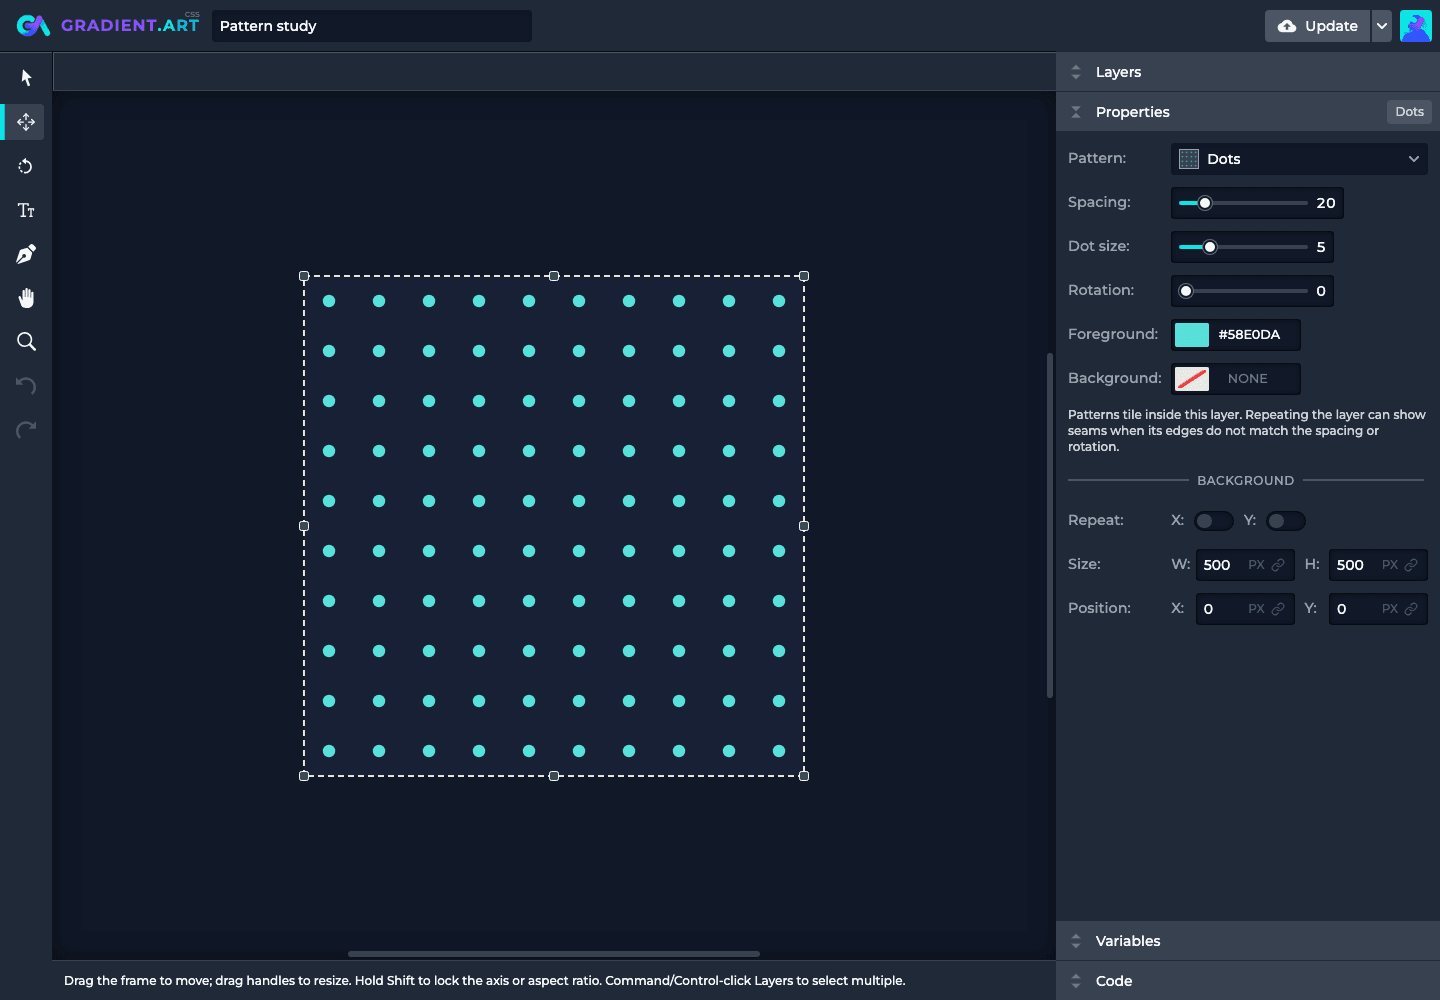Screen dimensions: 1440x1000
Task: Click the Dot size value 5
Action: [x=1321, y=247]
